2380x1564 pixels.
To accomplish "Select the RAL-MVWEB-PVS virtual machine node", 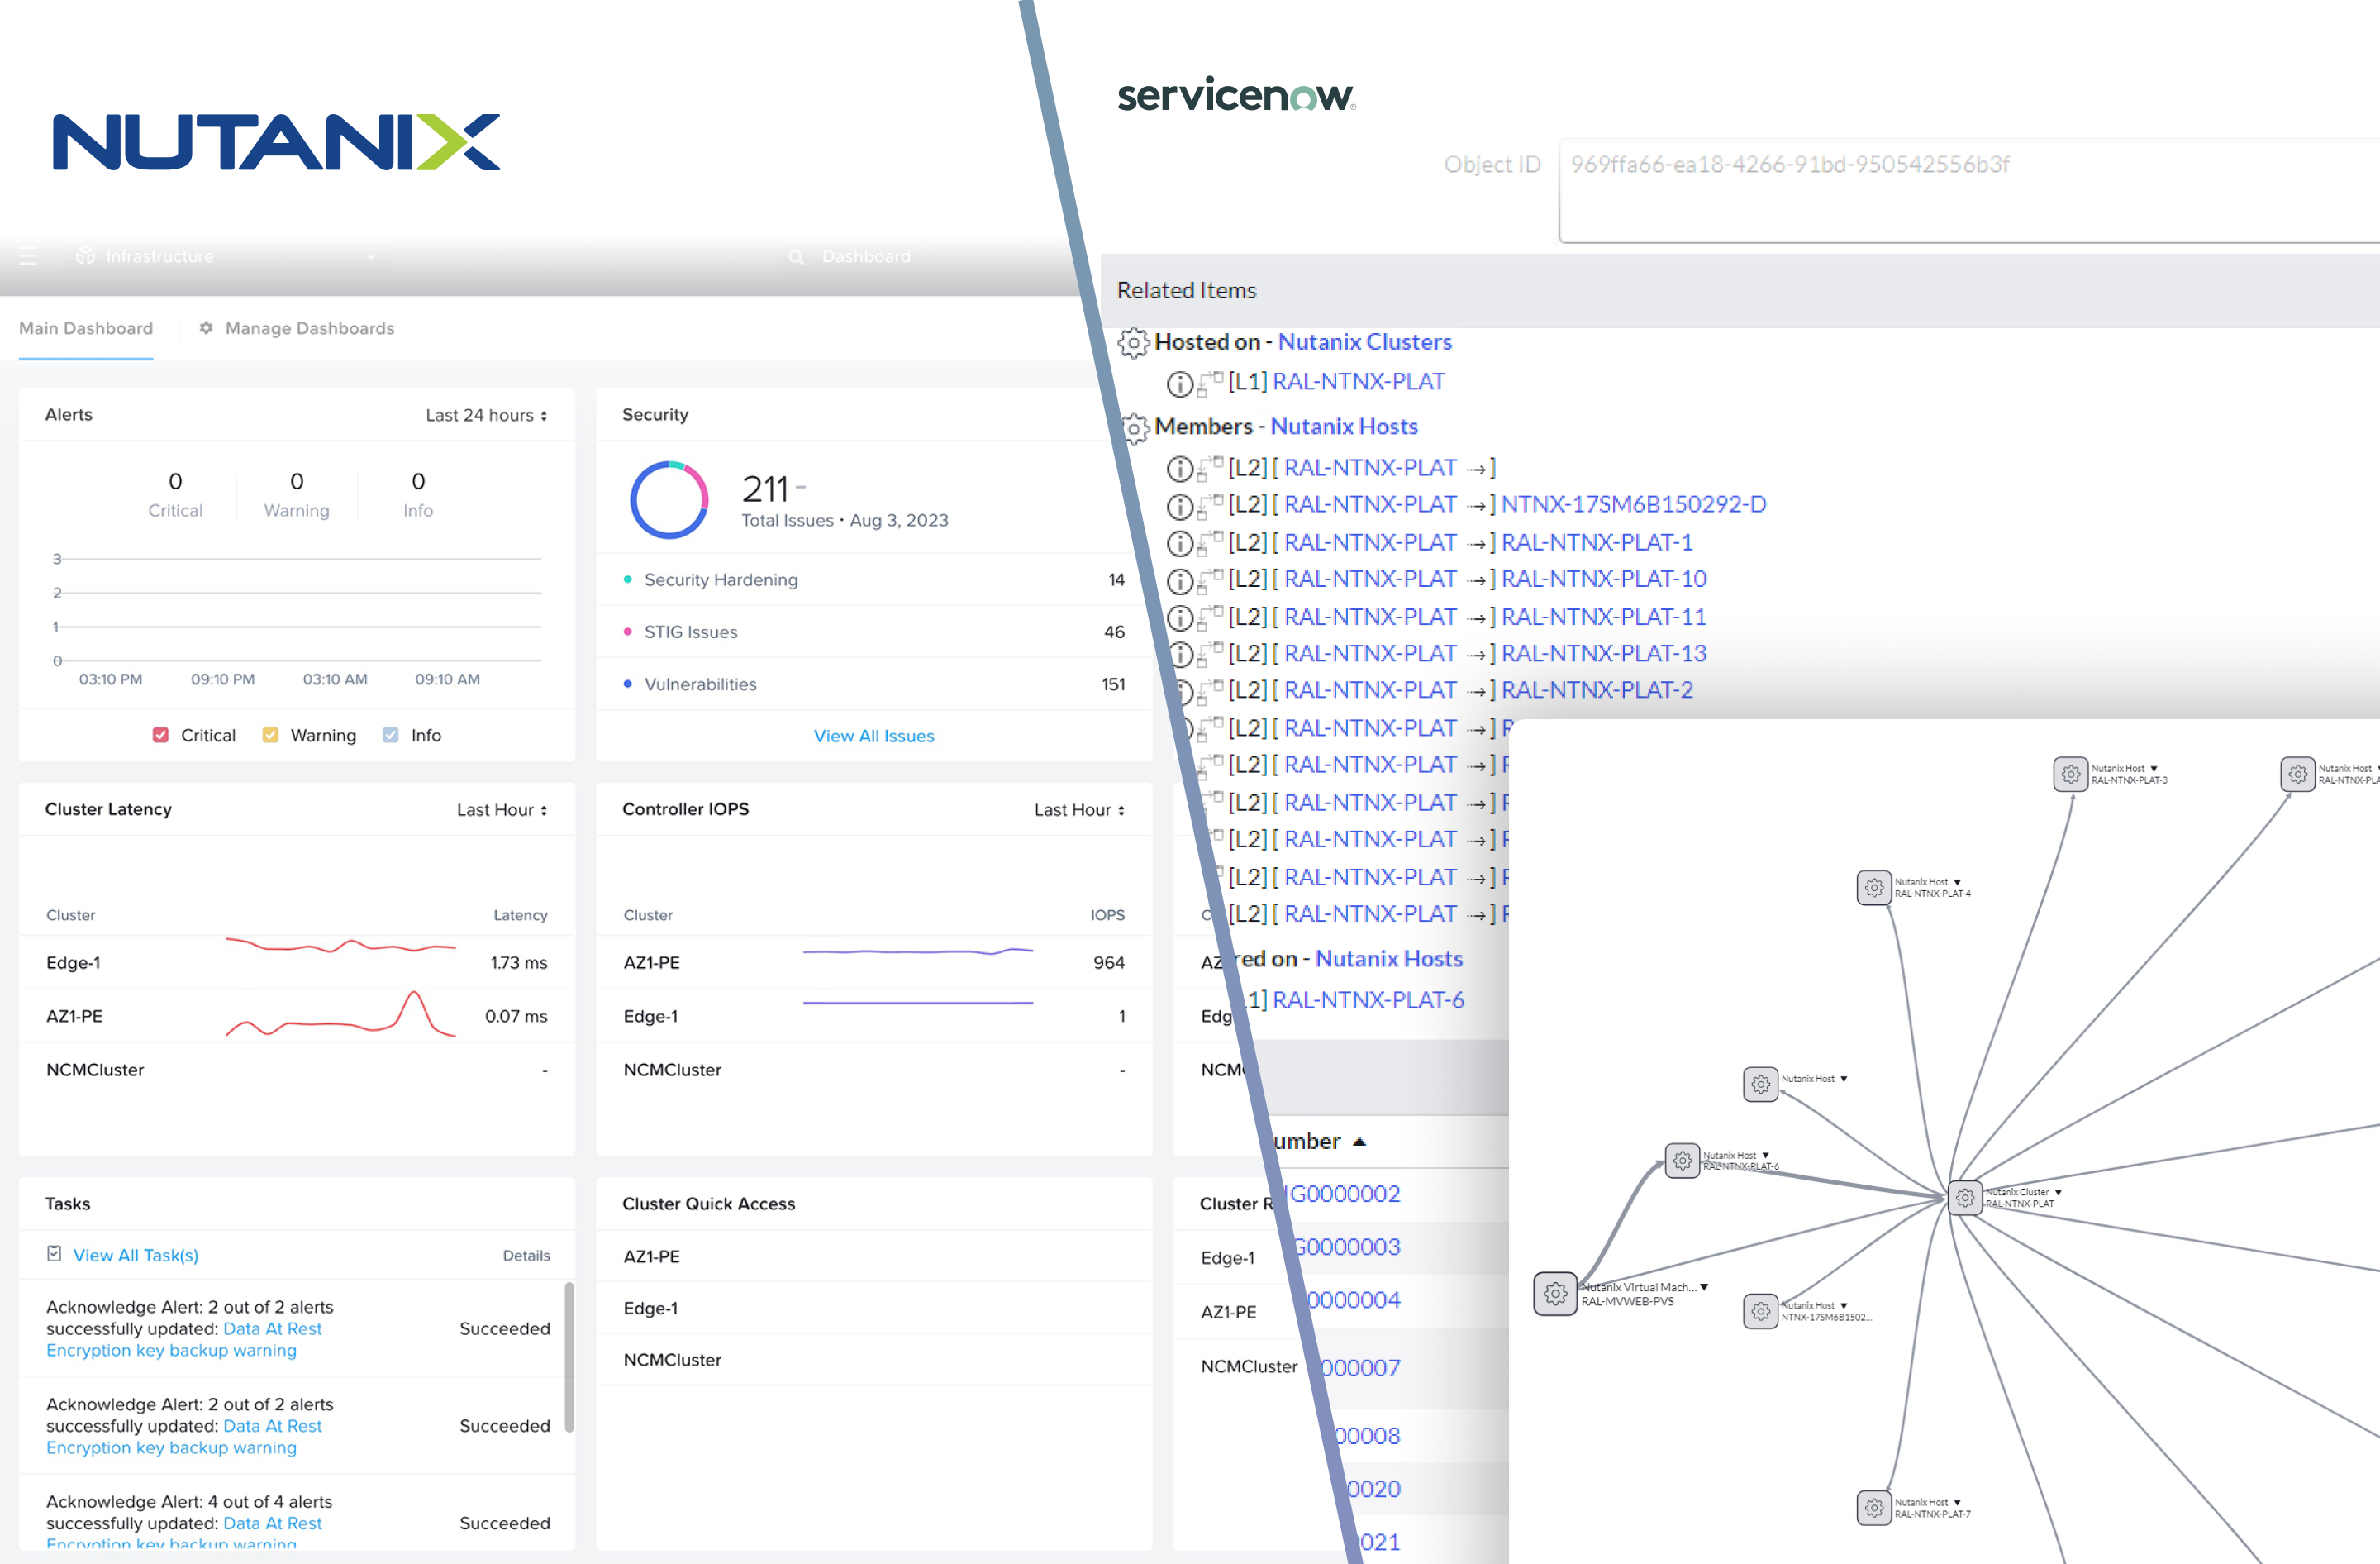I will click(x=1555, y=1294).
